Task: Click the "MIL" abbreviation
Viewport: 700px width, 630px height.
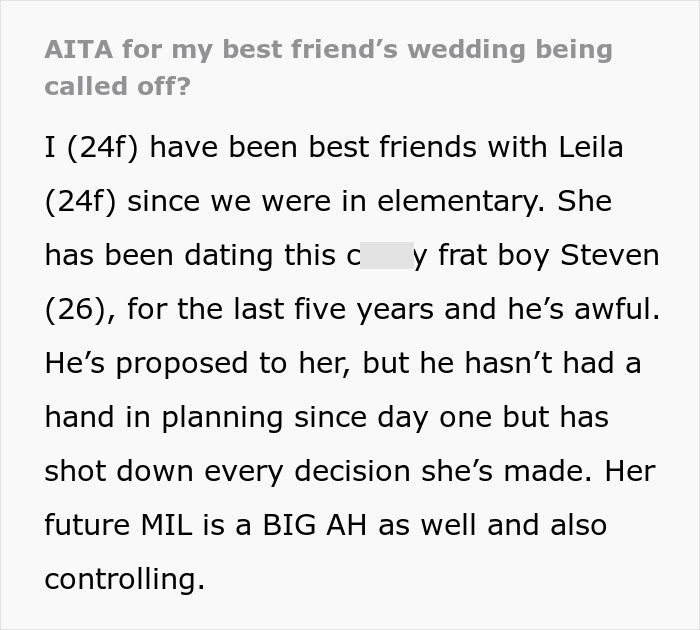Action: [x=167, y=525]
